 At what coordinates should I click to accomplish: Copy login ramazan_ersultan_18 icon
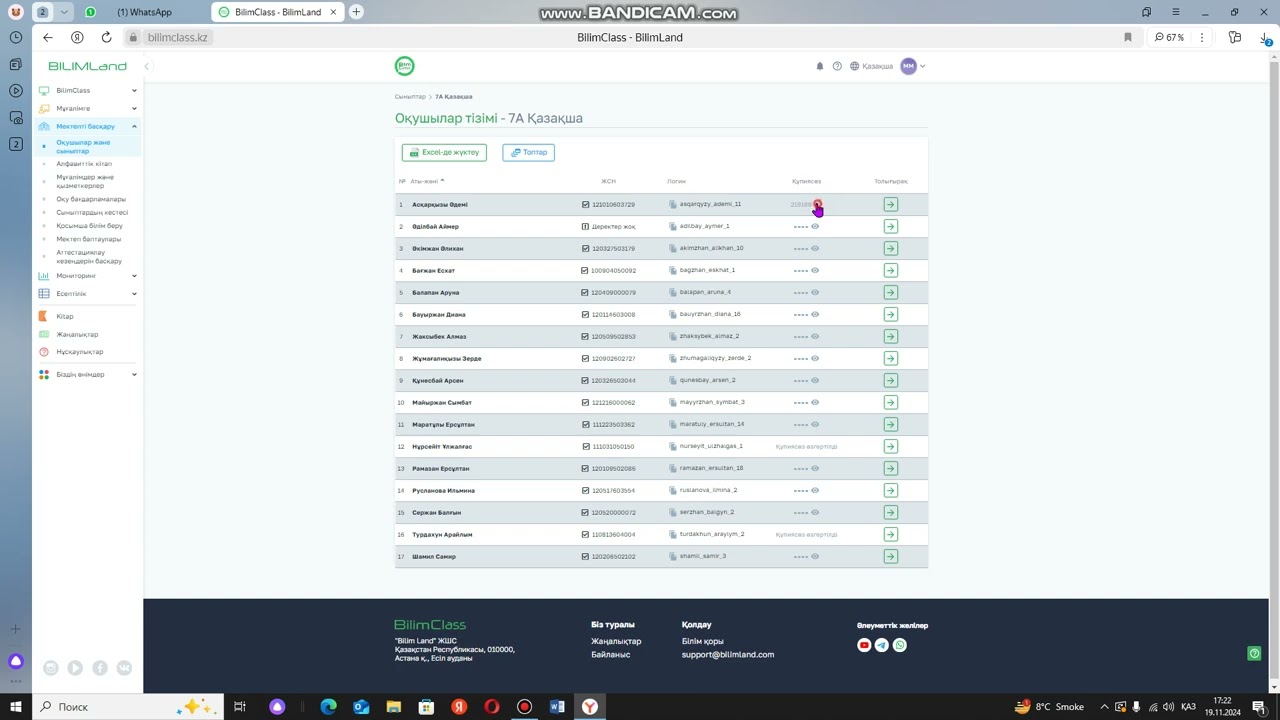[673, 468]
